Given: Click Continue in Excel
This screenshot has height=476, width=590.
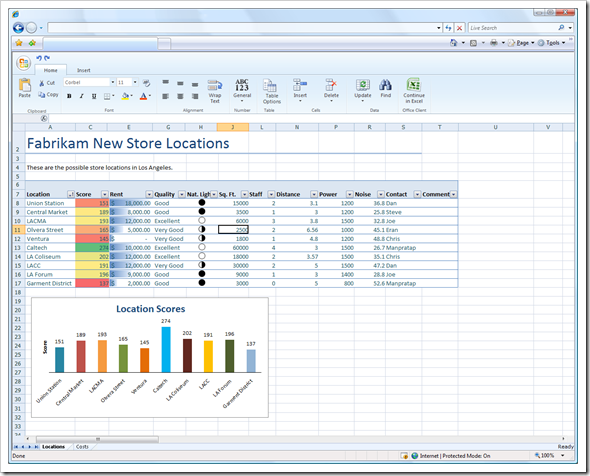Looking at the screenshot, I should point(414,91).
